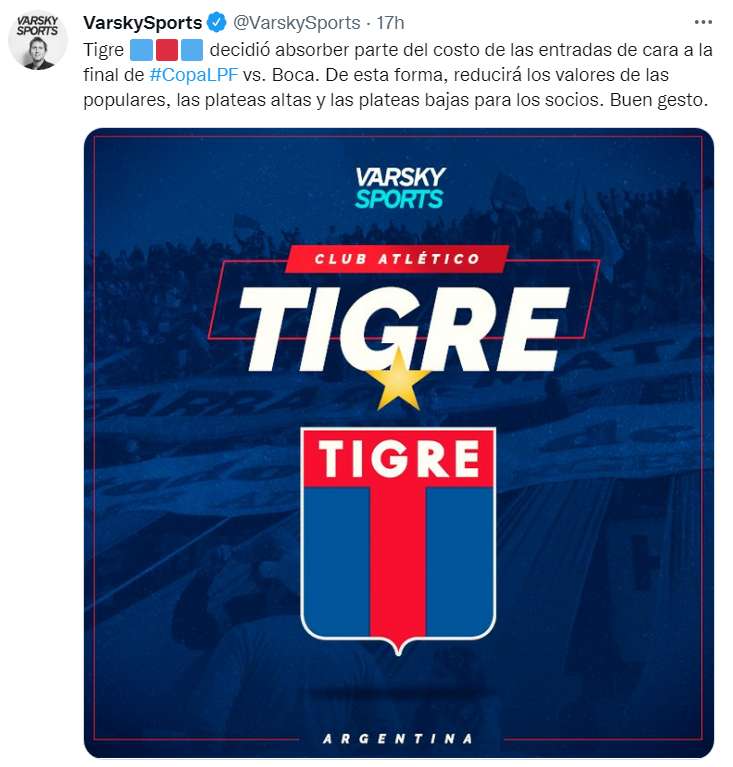The width and height of the screenshot is (733, 767).
Task: Click the first blue square emoji
Action: pos(141,50)
